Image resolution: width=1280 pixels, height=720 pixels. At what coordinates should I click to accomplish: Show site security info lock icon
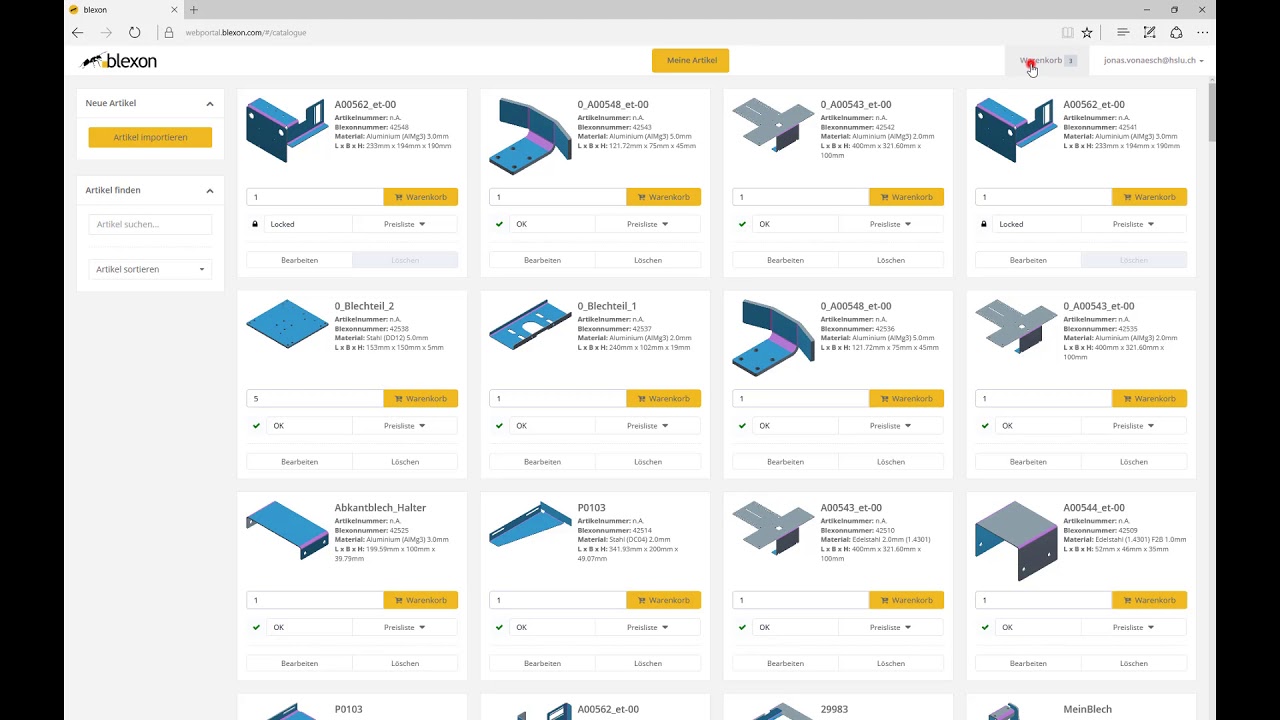click(x=168, y=32)
